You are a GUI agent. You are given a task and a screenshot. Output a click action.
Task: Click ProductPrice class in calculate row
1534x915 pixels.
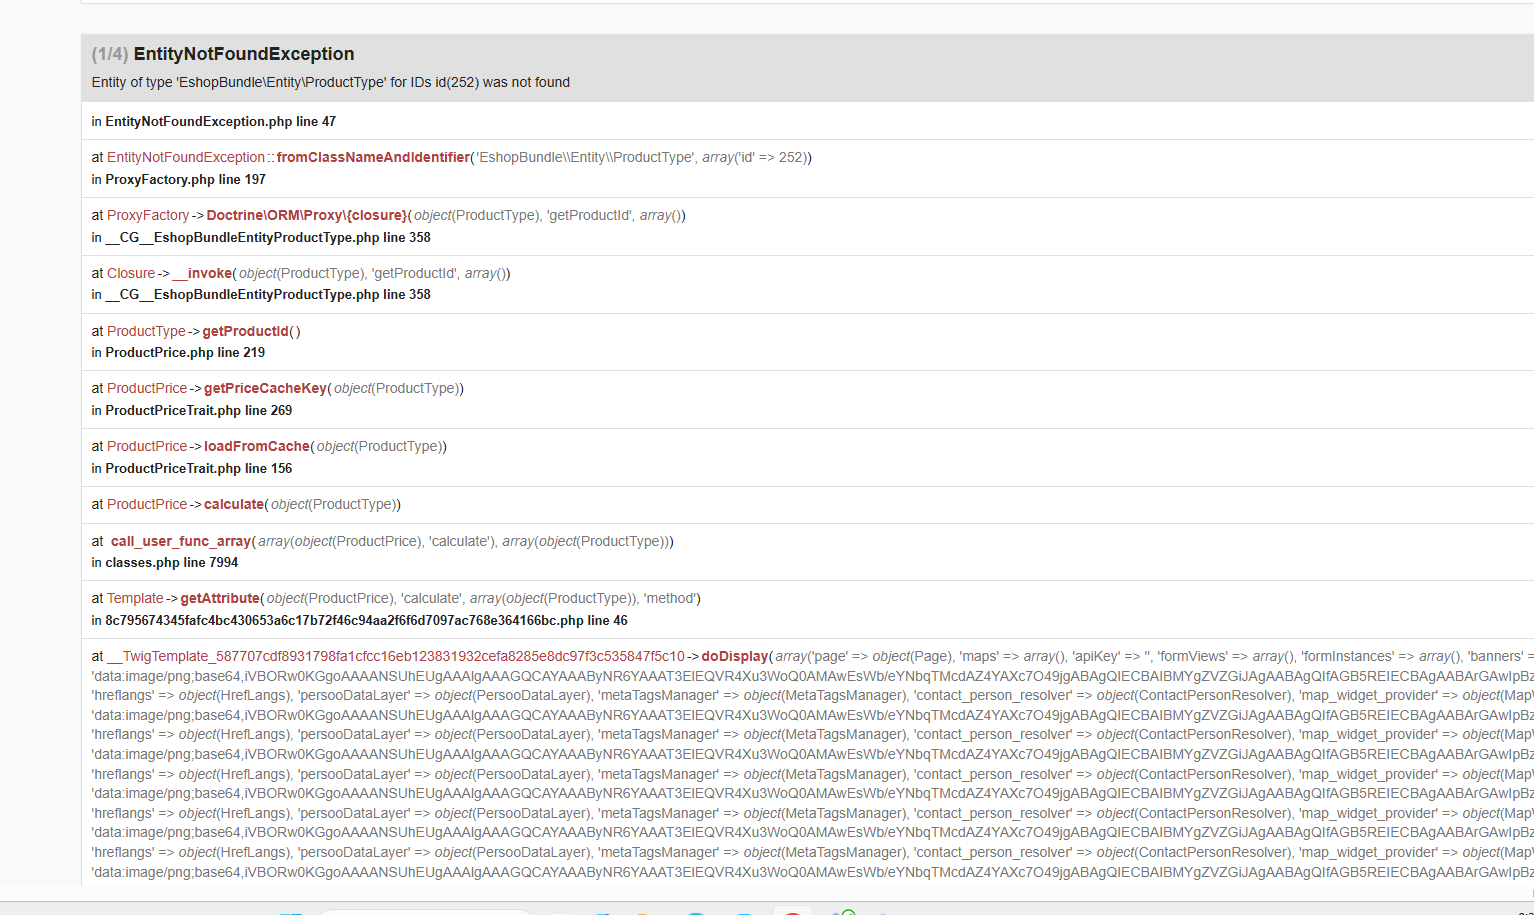pos(147,504)
